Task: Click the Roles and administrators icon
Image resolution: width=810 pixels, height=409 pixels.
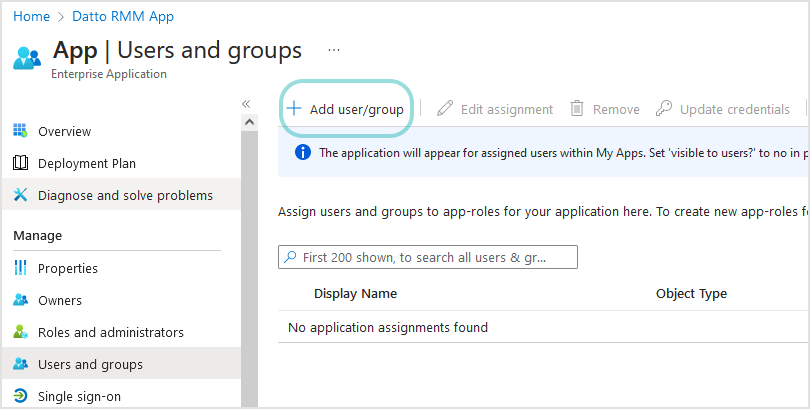Action: click(20, 332)
